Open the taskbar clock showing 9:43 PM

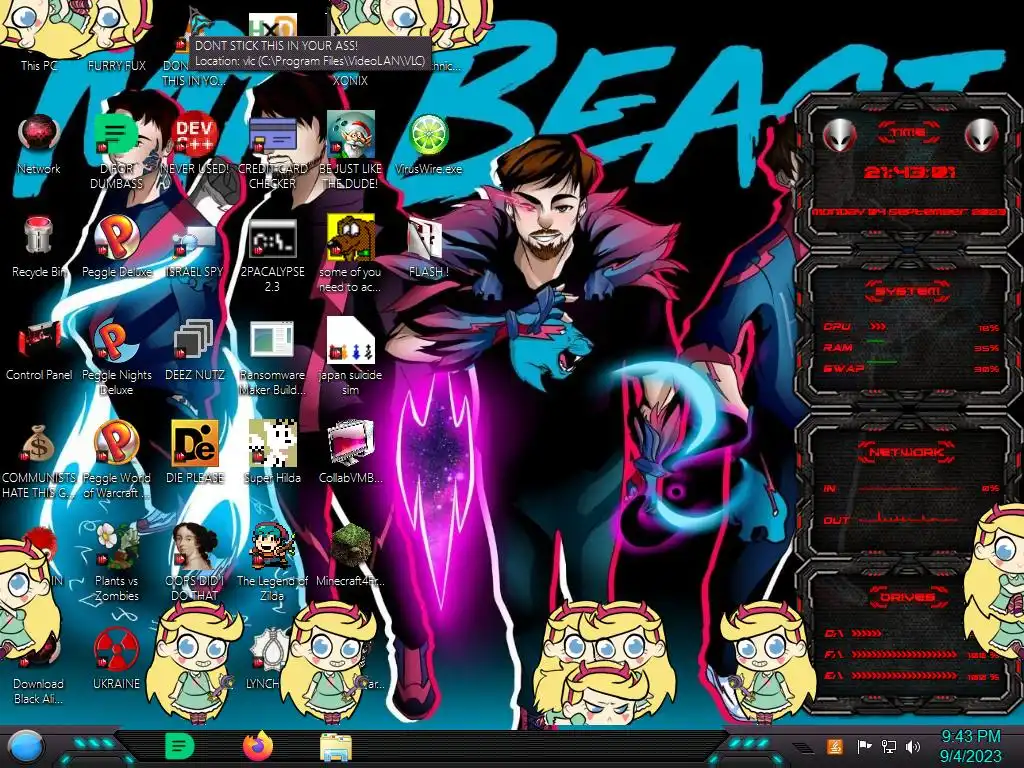tap(970, 746)
